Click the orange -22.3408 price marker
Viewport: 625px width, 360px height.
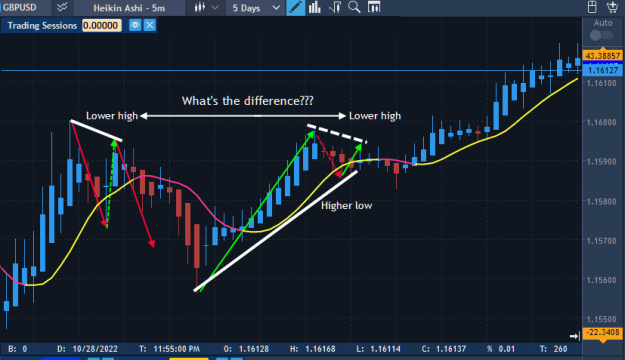click(602, 332)
